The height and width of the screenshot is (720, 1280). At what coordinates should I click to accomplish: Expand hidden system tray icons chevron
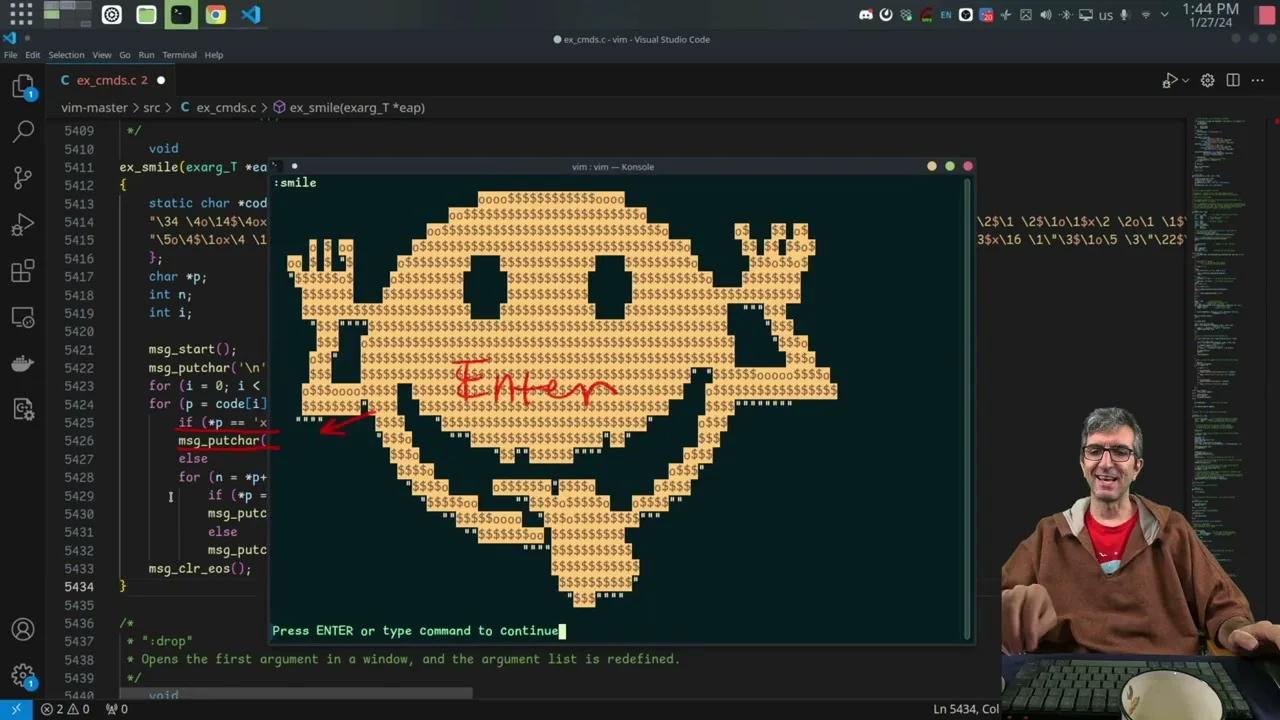(1166, 15)
